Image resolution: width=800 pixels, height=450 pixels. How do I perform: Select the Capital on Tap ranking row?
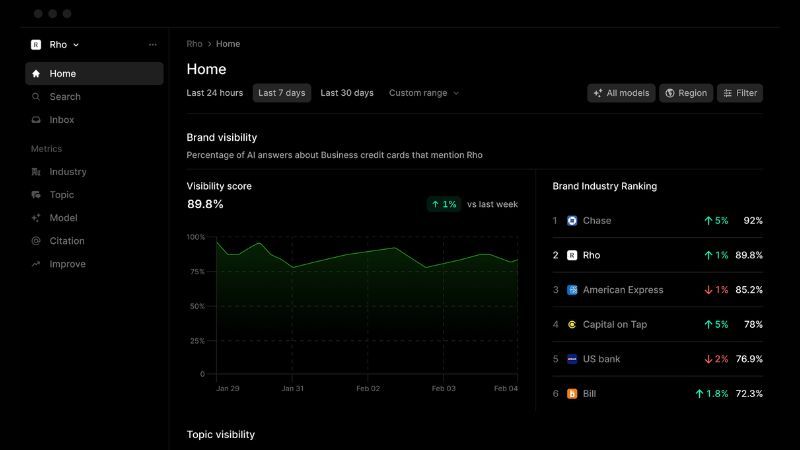click(x=657, y=324)
